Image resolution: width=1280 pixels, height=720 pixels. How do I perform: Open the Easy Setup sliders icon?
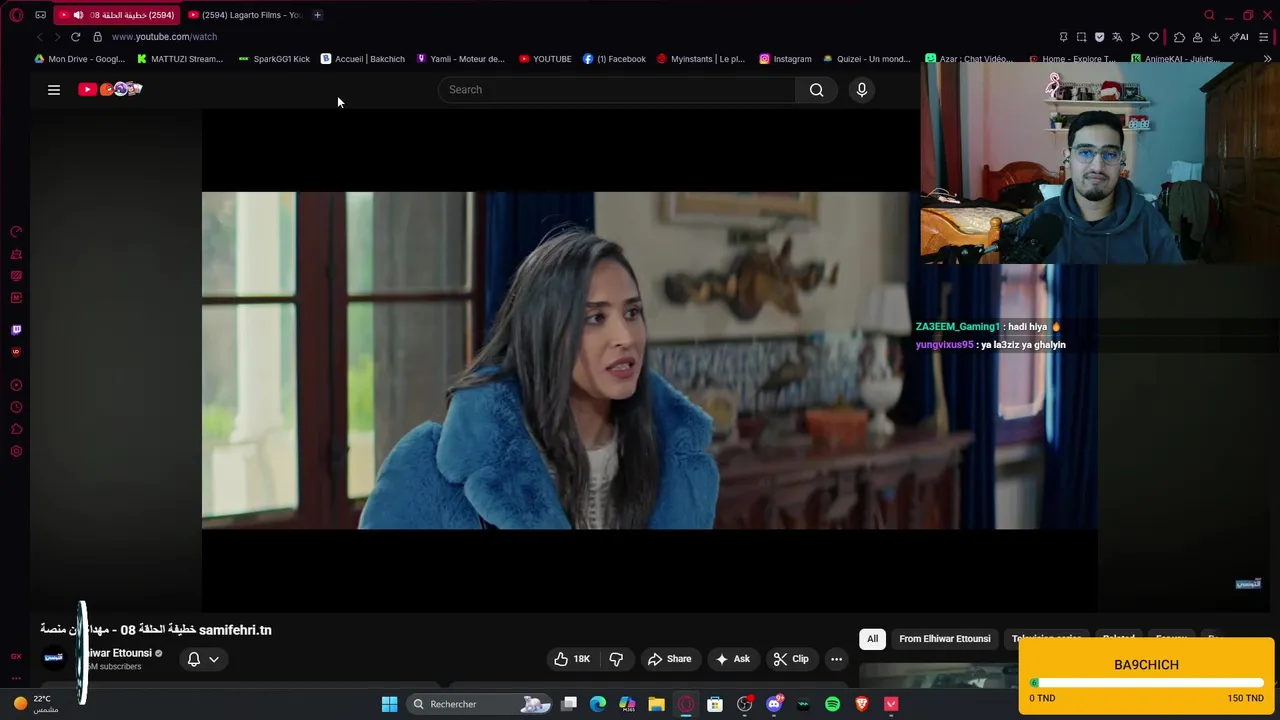pos(1264,37)
